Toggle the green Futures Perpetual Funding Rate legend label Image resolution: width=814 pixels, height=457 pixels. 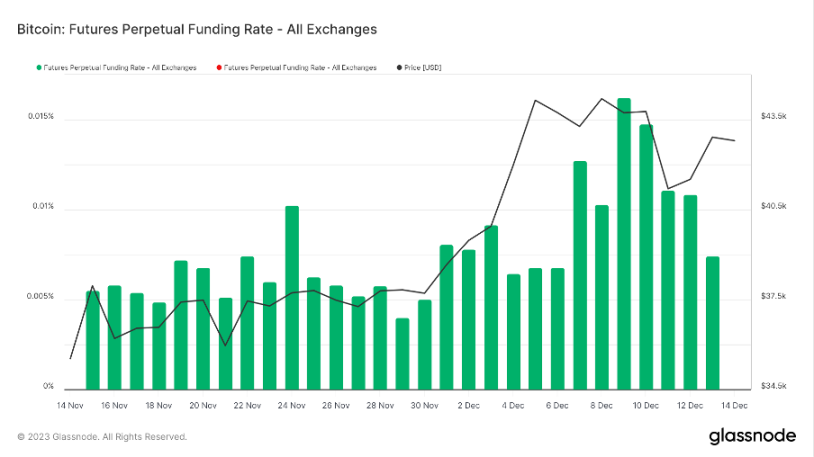pyautogui.click(x=120, y=67)
